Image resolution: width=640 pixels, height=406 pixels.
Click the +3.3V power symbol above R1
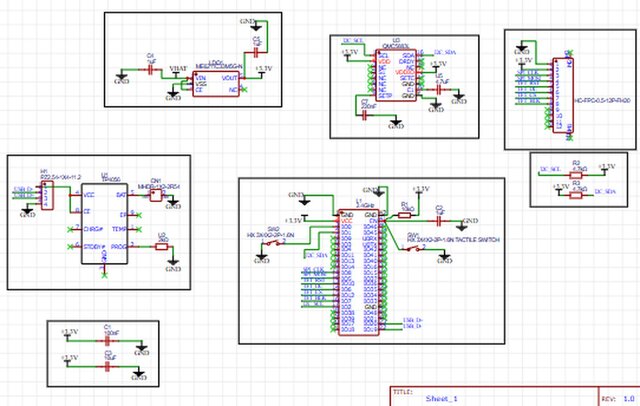pos(420,189)
